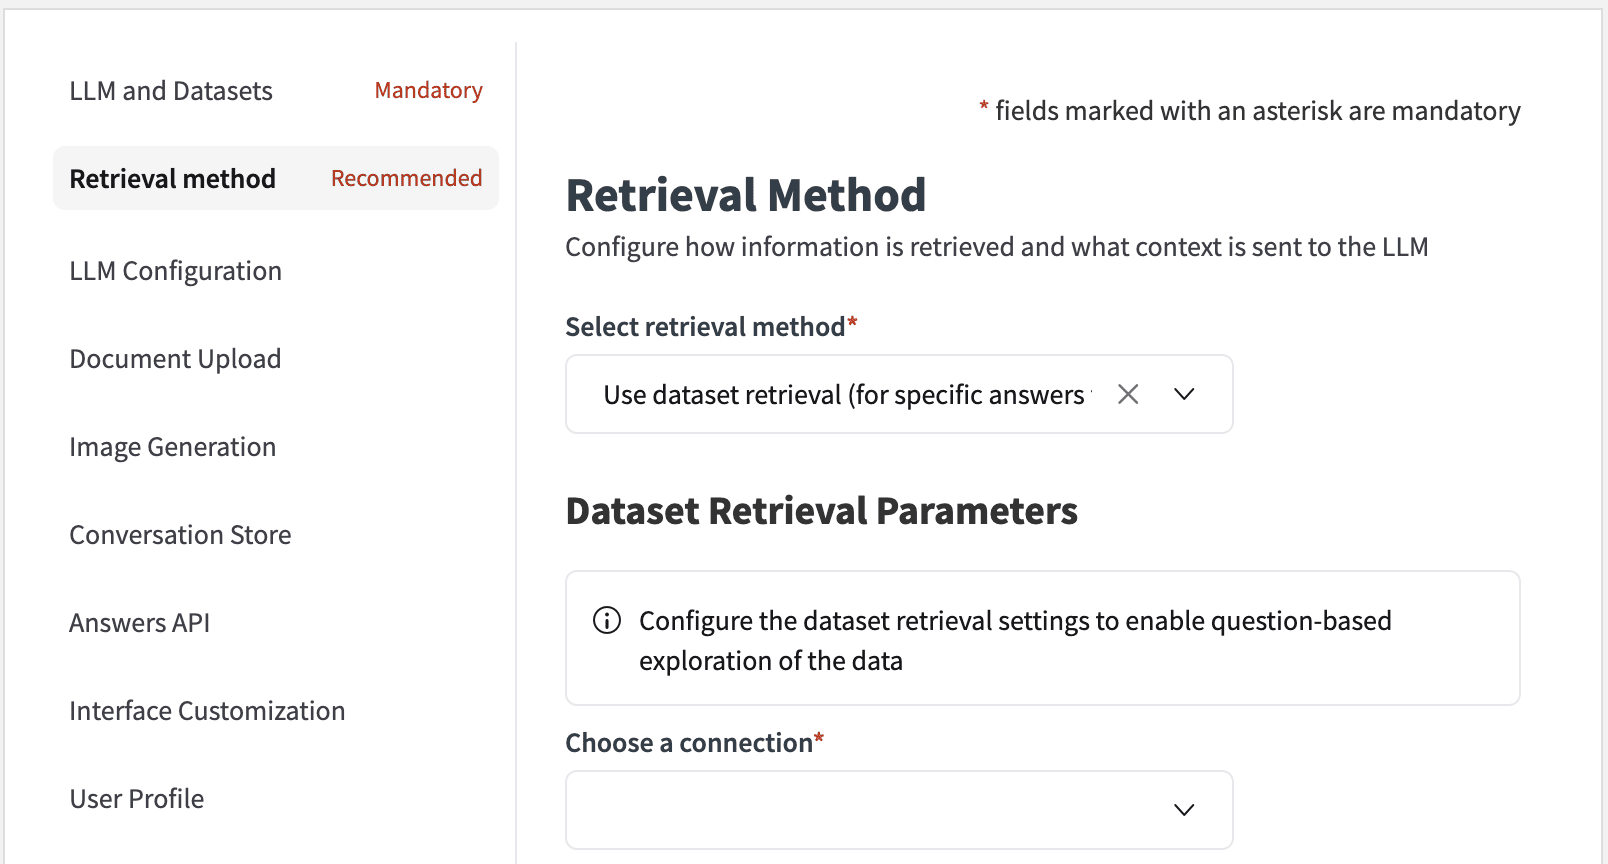The width and height of the screenshot is (1608, 864).
Task: Click the Retrieval method sidebar entry
Action: click(x=172, y=178)
